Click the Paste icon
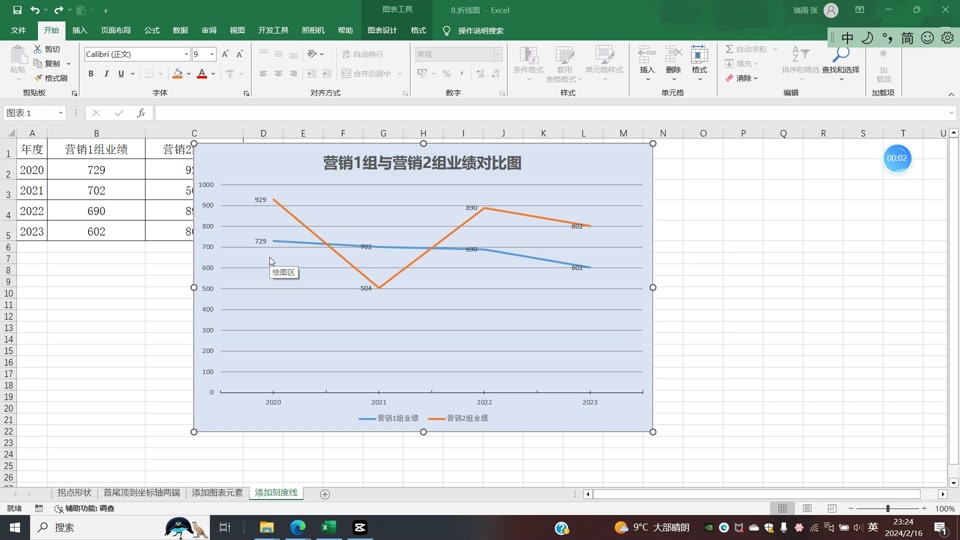Screen dimensions: 960x540 point(18,56)
